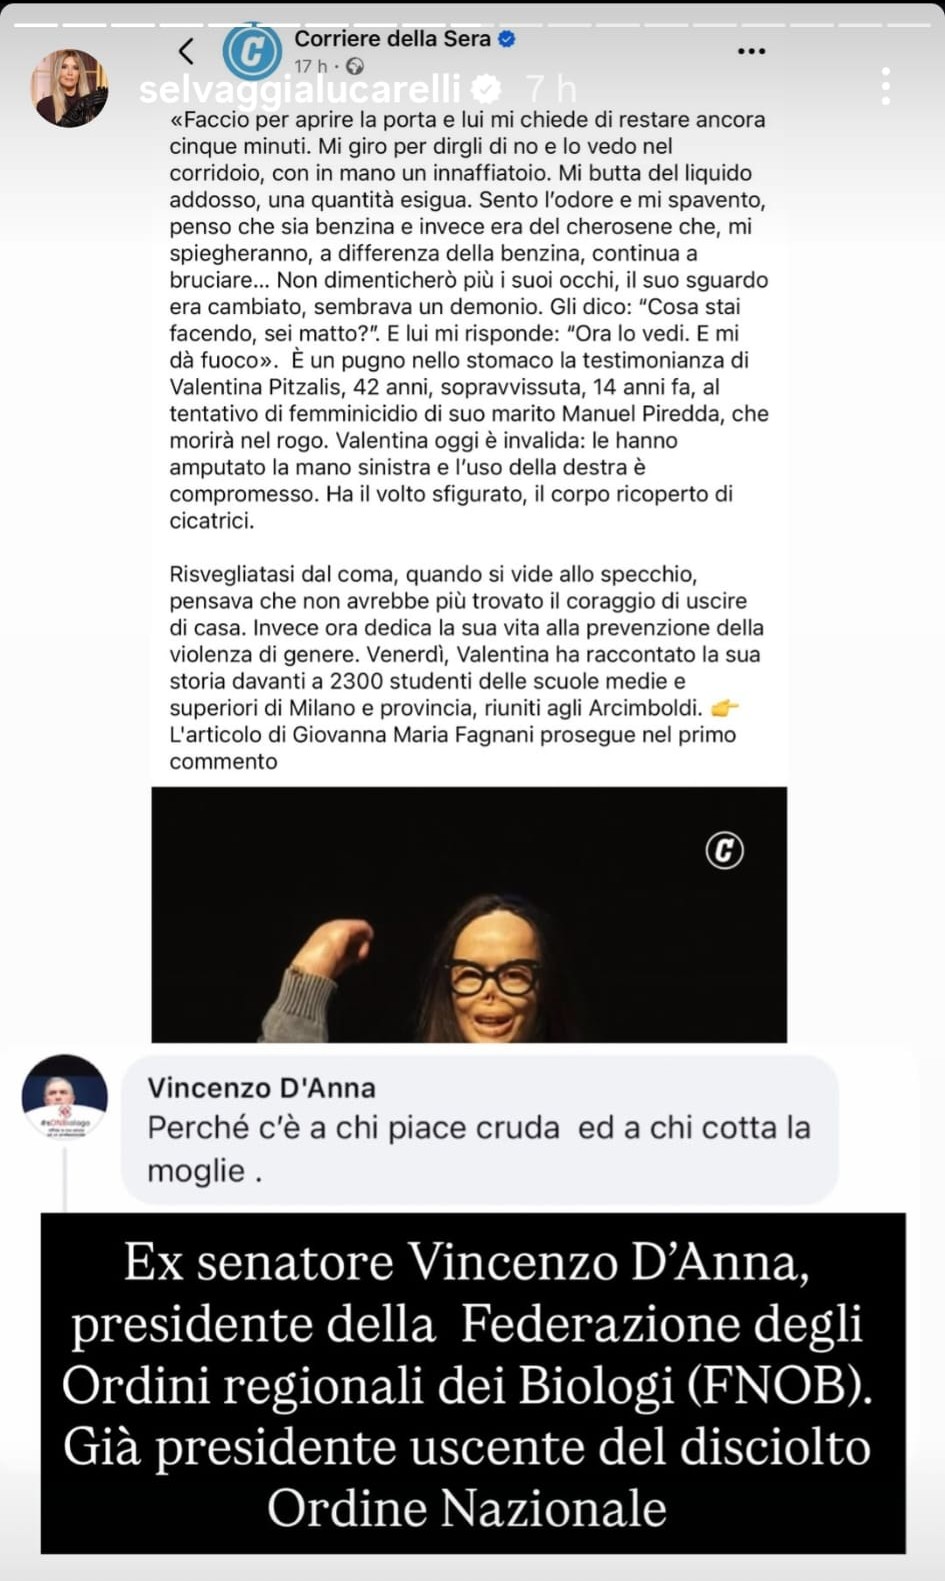Viewport: 945px width, 1581px height.
Task: Open Corriere della Sera round logo avatar
Action: [x=251, y=51]
